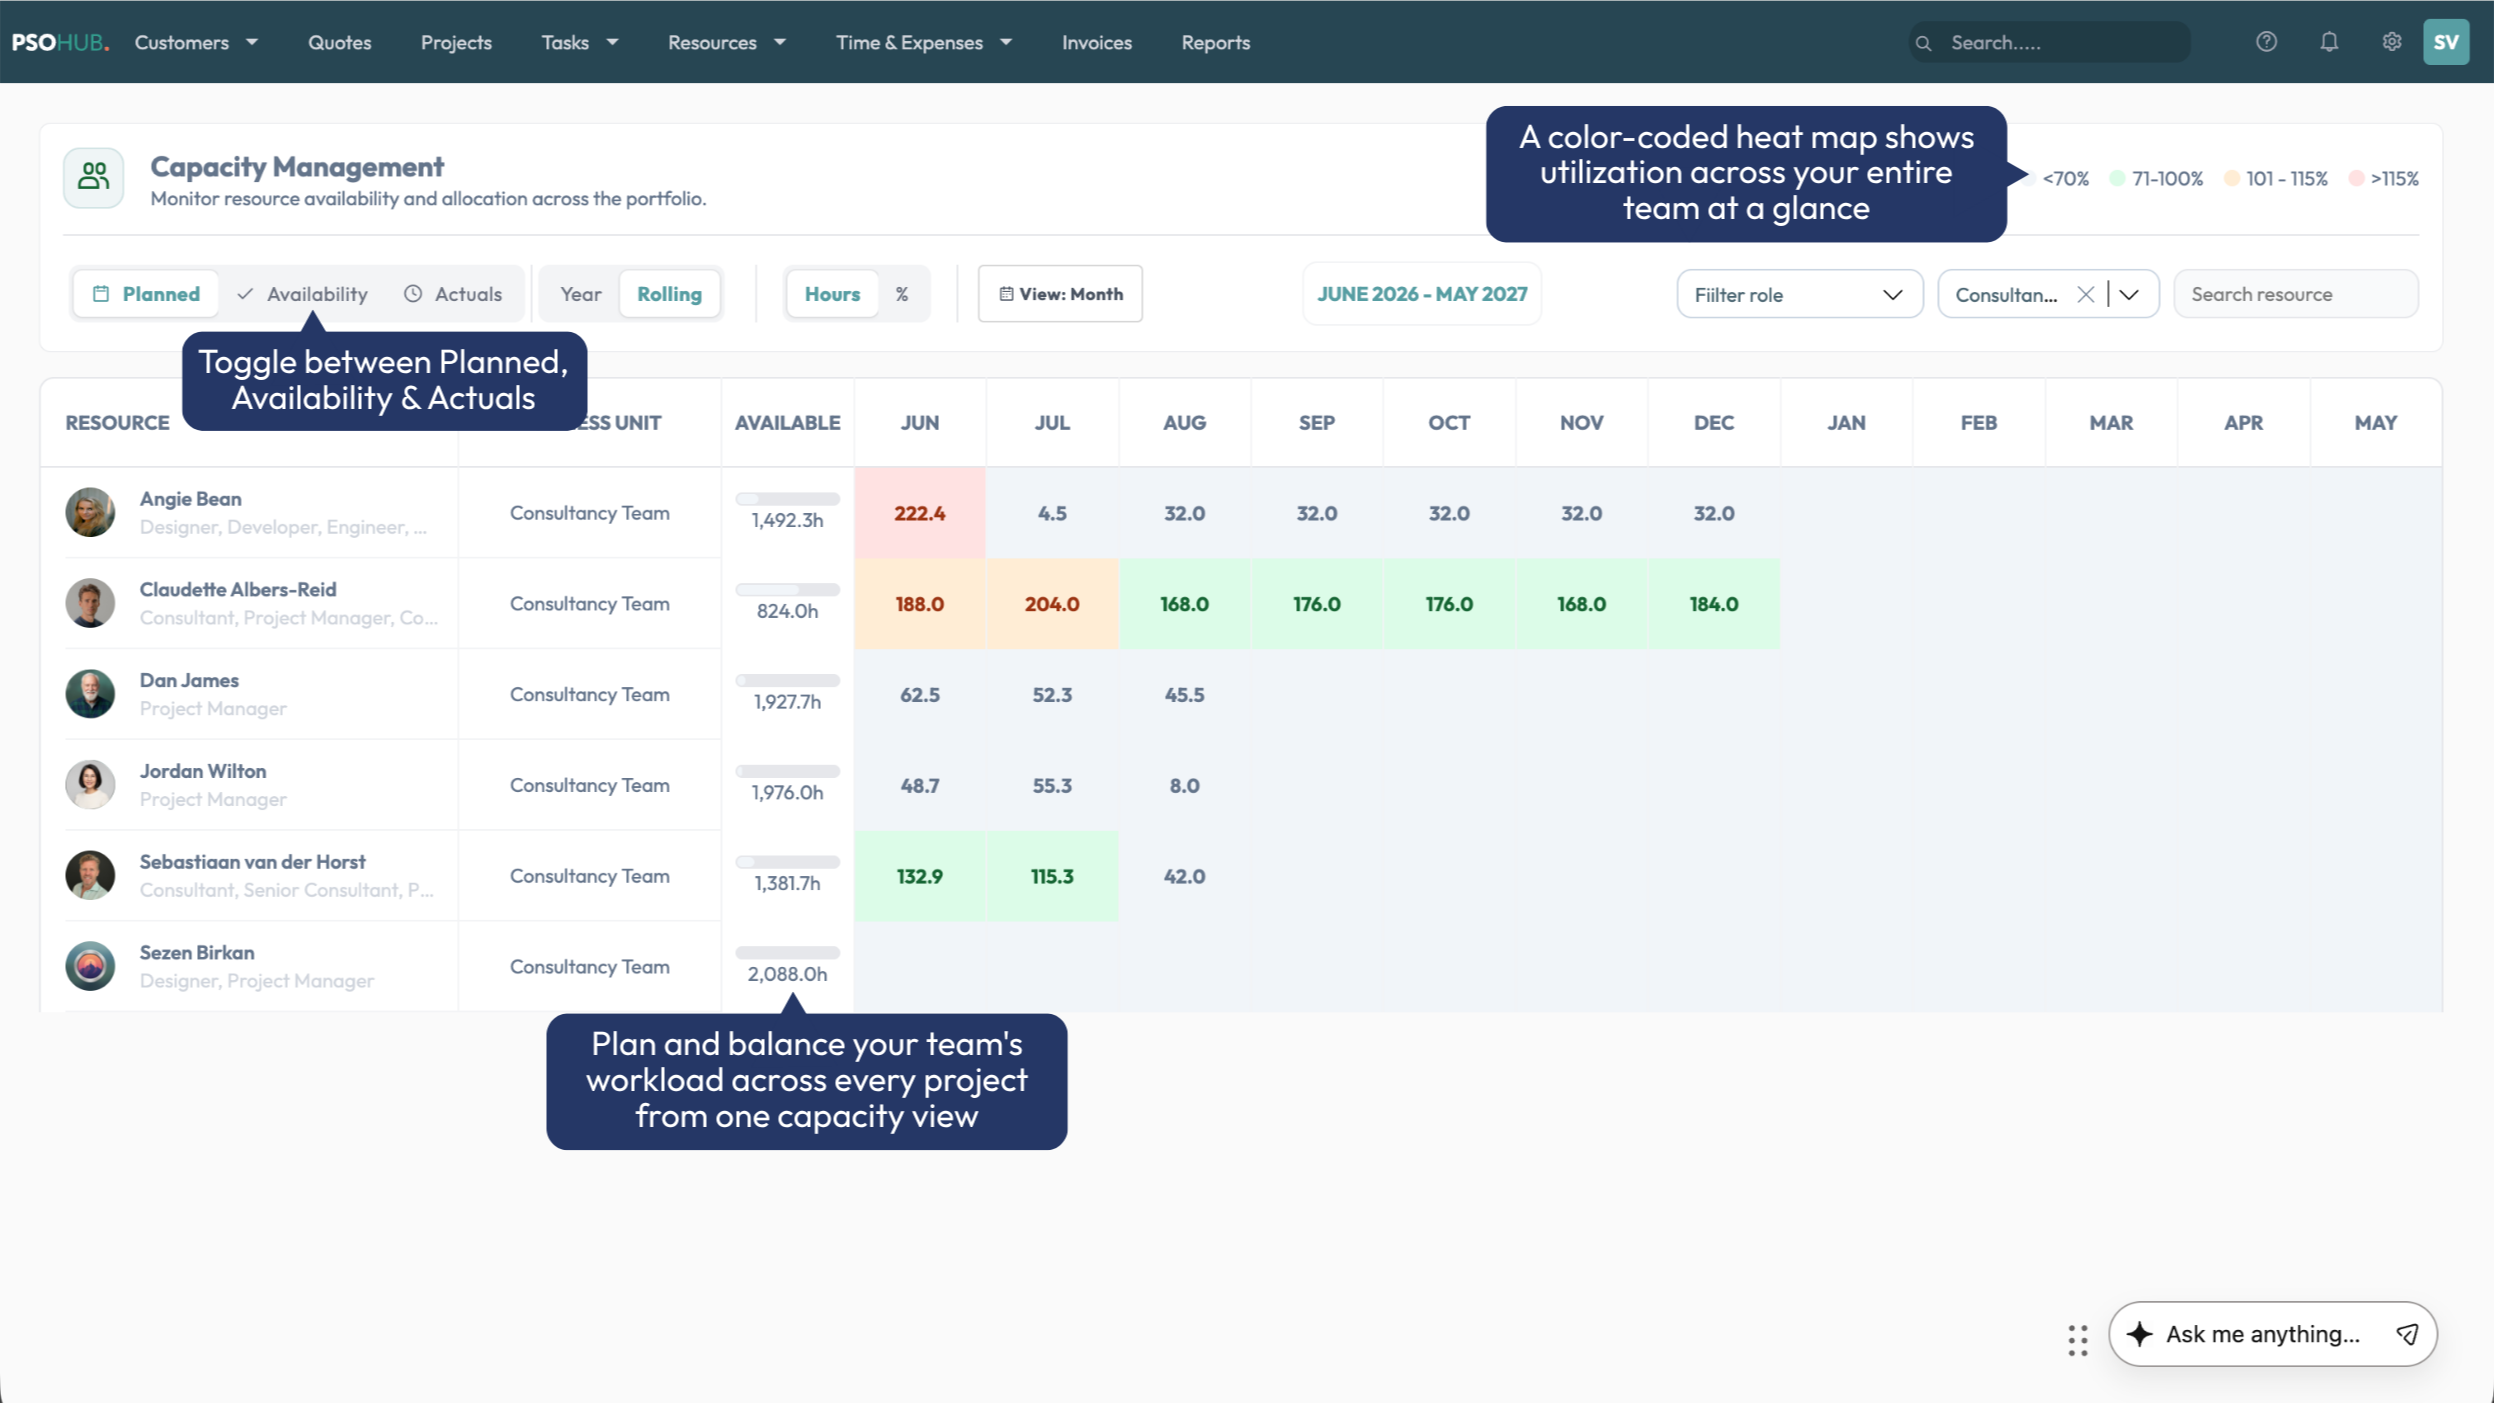
Task: Go to Quotes
Action: pyautogui.click(x=339, y=42)
